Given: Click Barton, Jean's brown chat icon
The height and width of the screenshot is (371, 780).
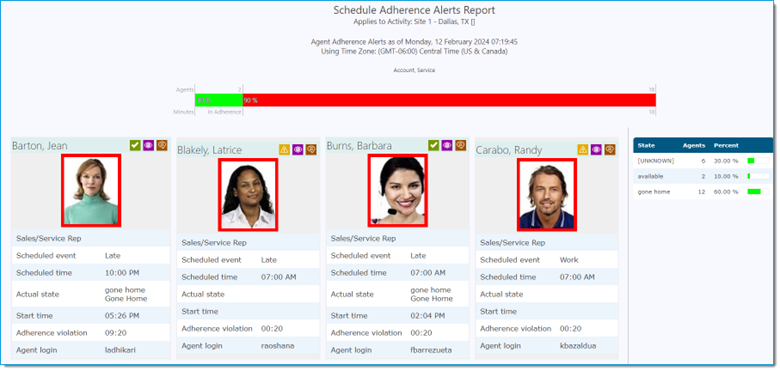Looking at the screenshot, I should coord(162,145).
